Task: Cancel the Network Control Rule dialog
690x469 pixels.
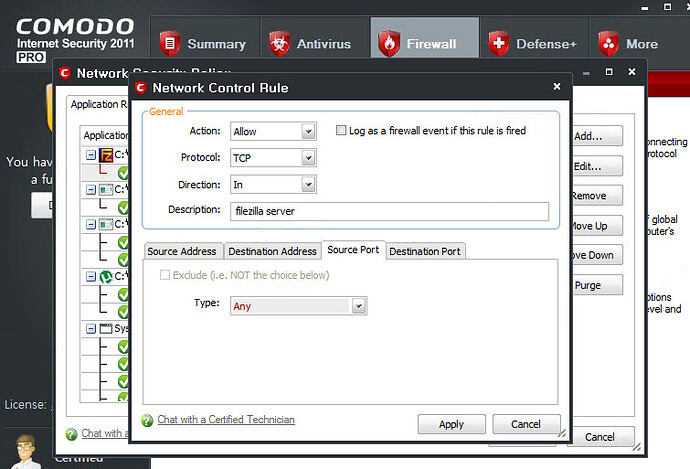Action: tap(526, 424)
